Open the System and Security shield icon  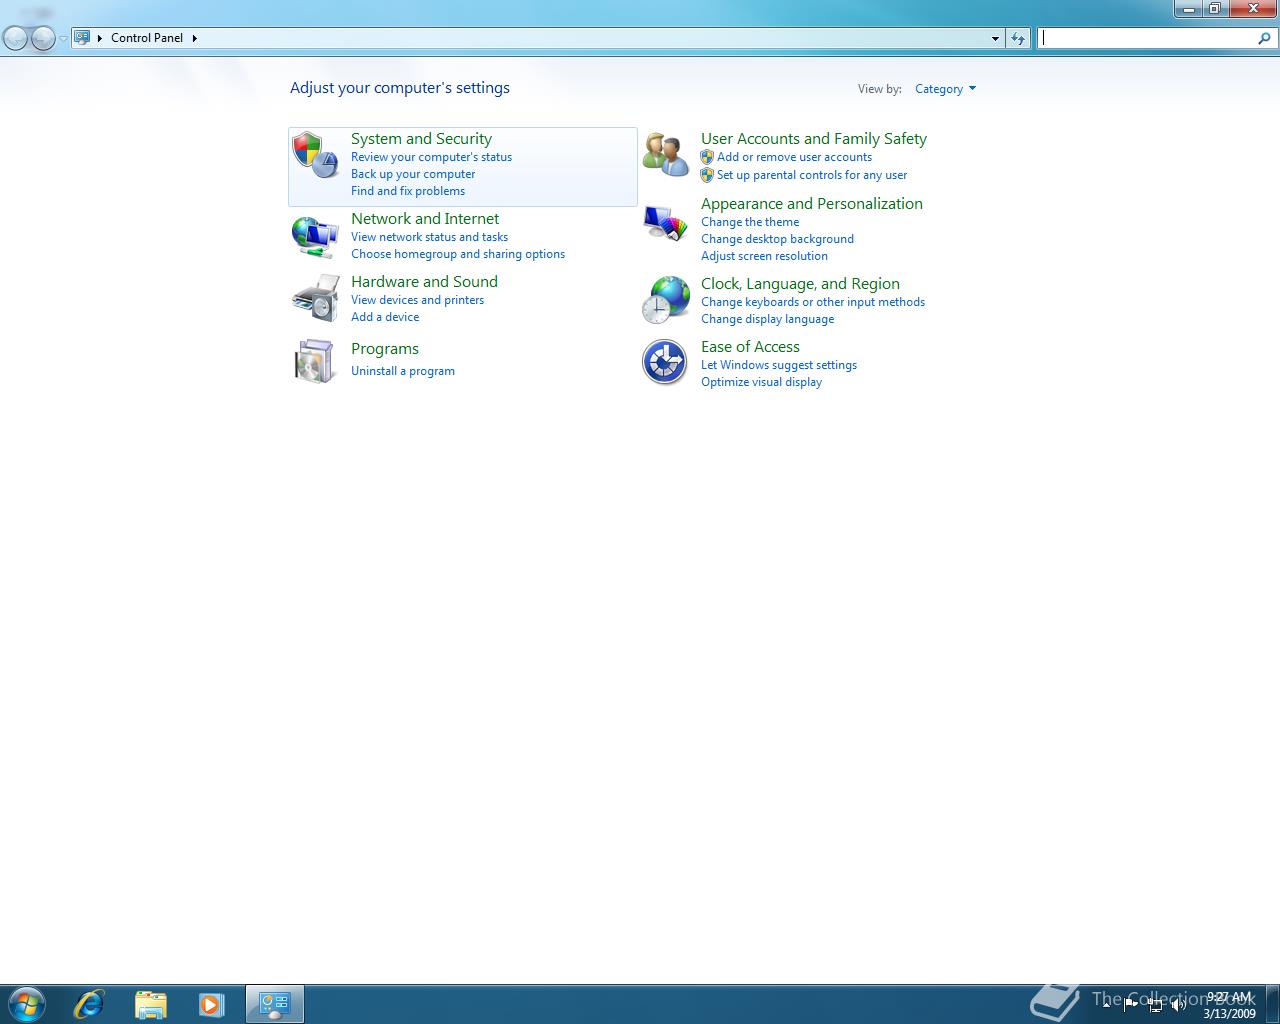pyautogui.click(x=315, y=155)
